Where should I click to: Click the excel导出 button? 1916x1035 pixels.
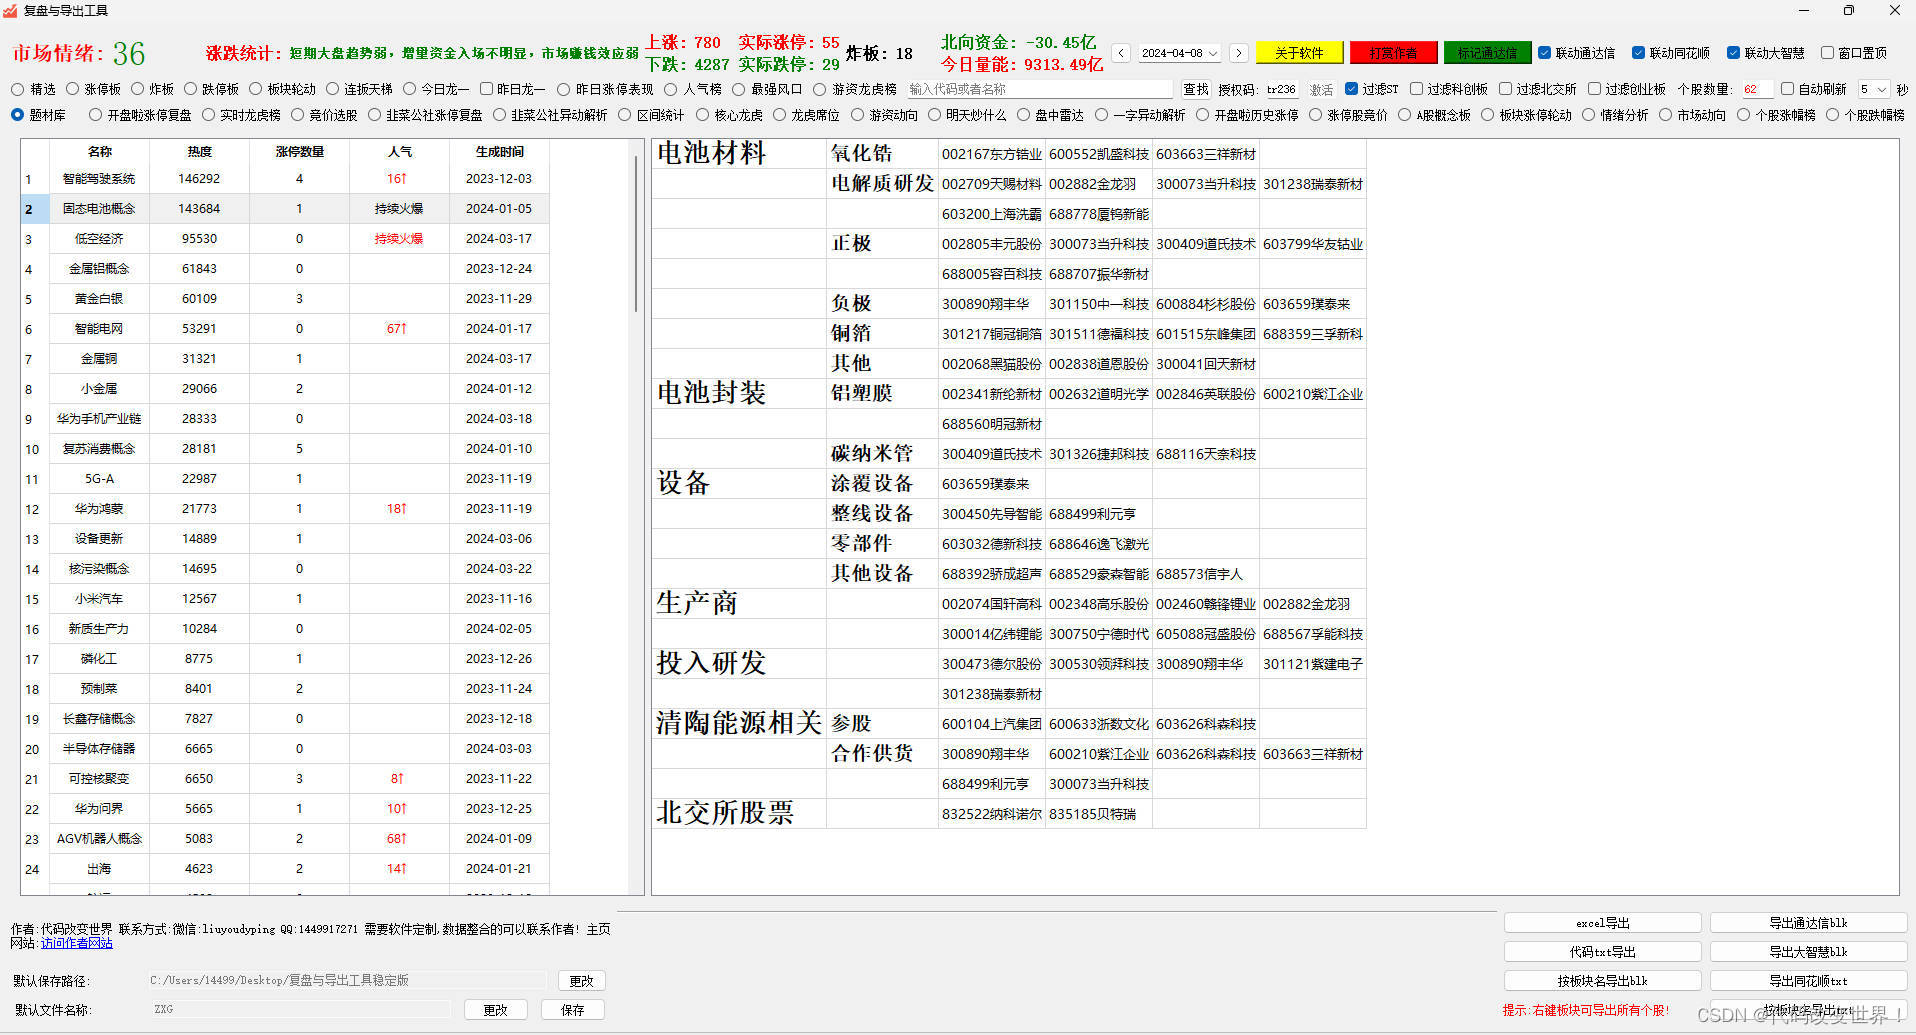tap(1603, 923)
